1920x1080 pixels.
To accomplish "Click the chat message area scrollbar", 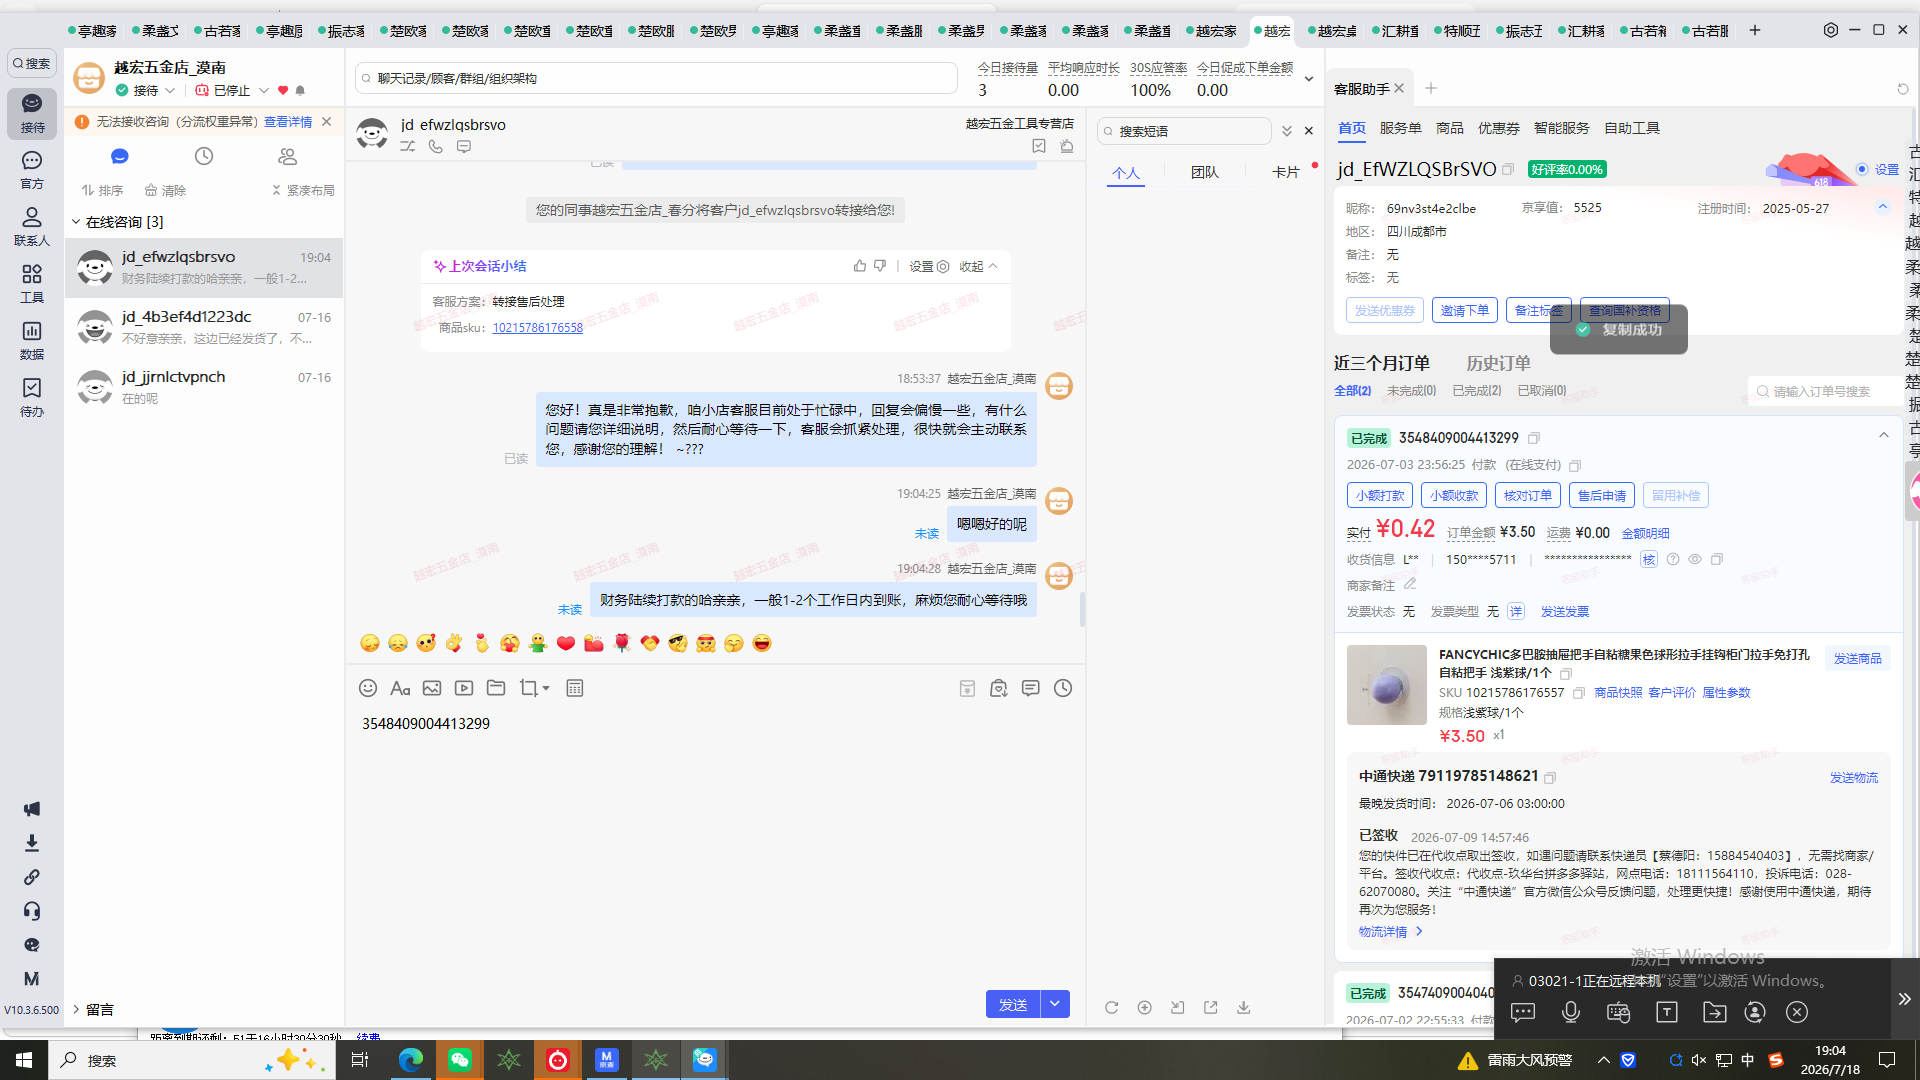I will pyautogui.click(x=1082, y=608).
